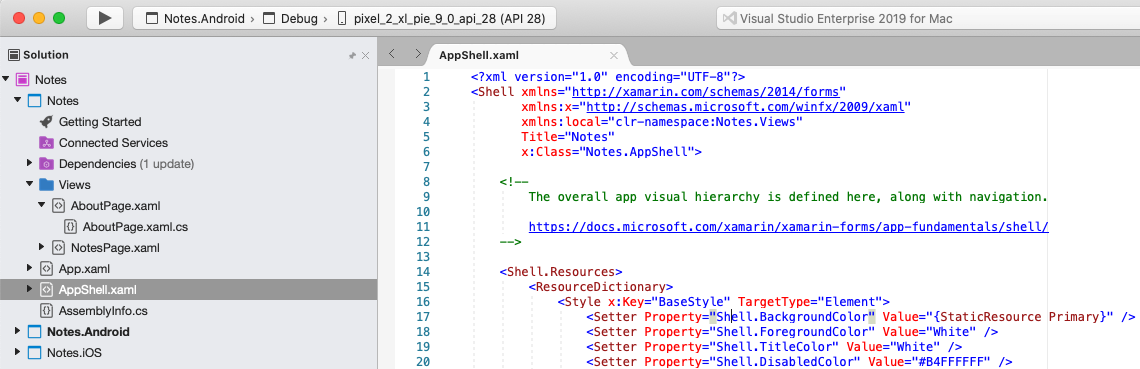This screenshot has width=1140, height=369.
Task: Close the AppShell.xaml editor tab
Action: pyautogui.click(x=614, y=55)
